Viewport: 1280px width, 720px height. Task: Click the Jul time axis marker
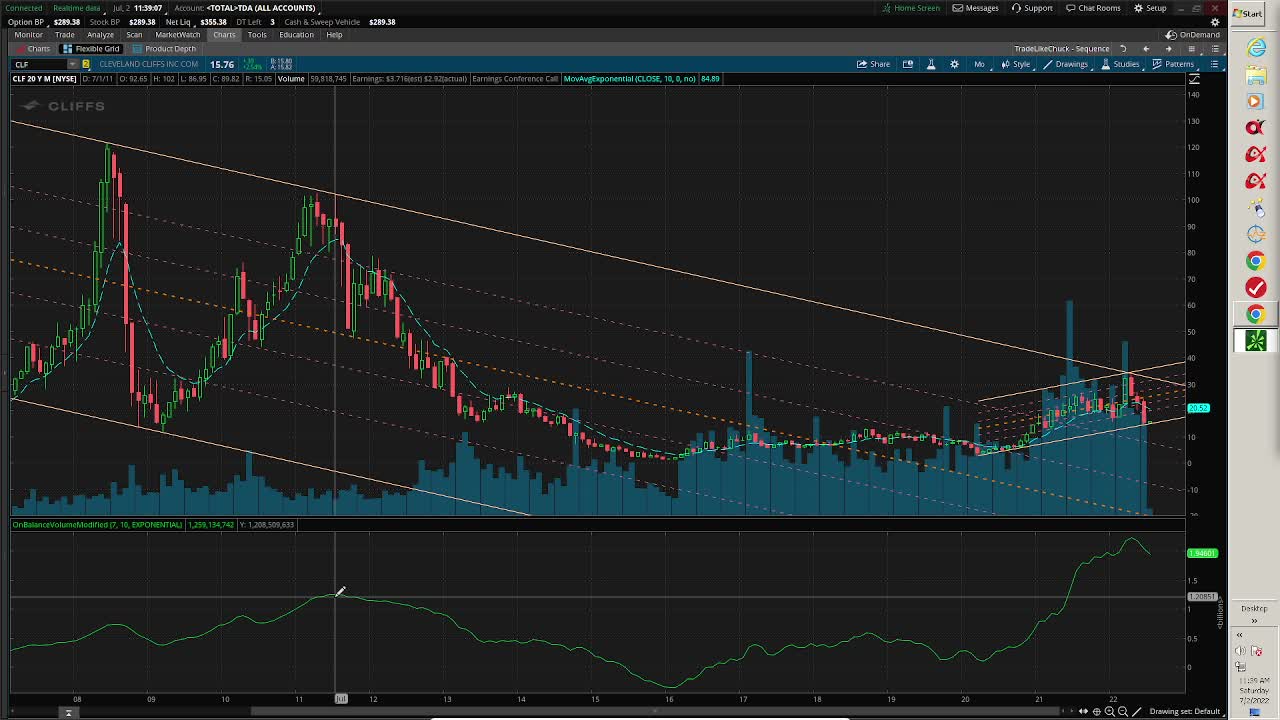pyautogui.click(x=341, y=699)
